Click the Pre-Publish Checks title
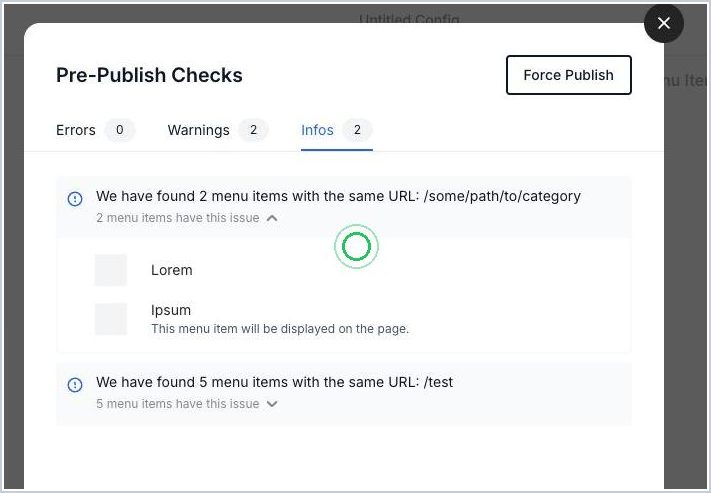711x493 pixels. (x=149, y=75)
